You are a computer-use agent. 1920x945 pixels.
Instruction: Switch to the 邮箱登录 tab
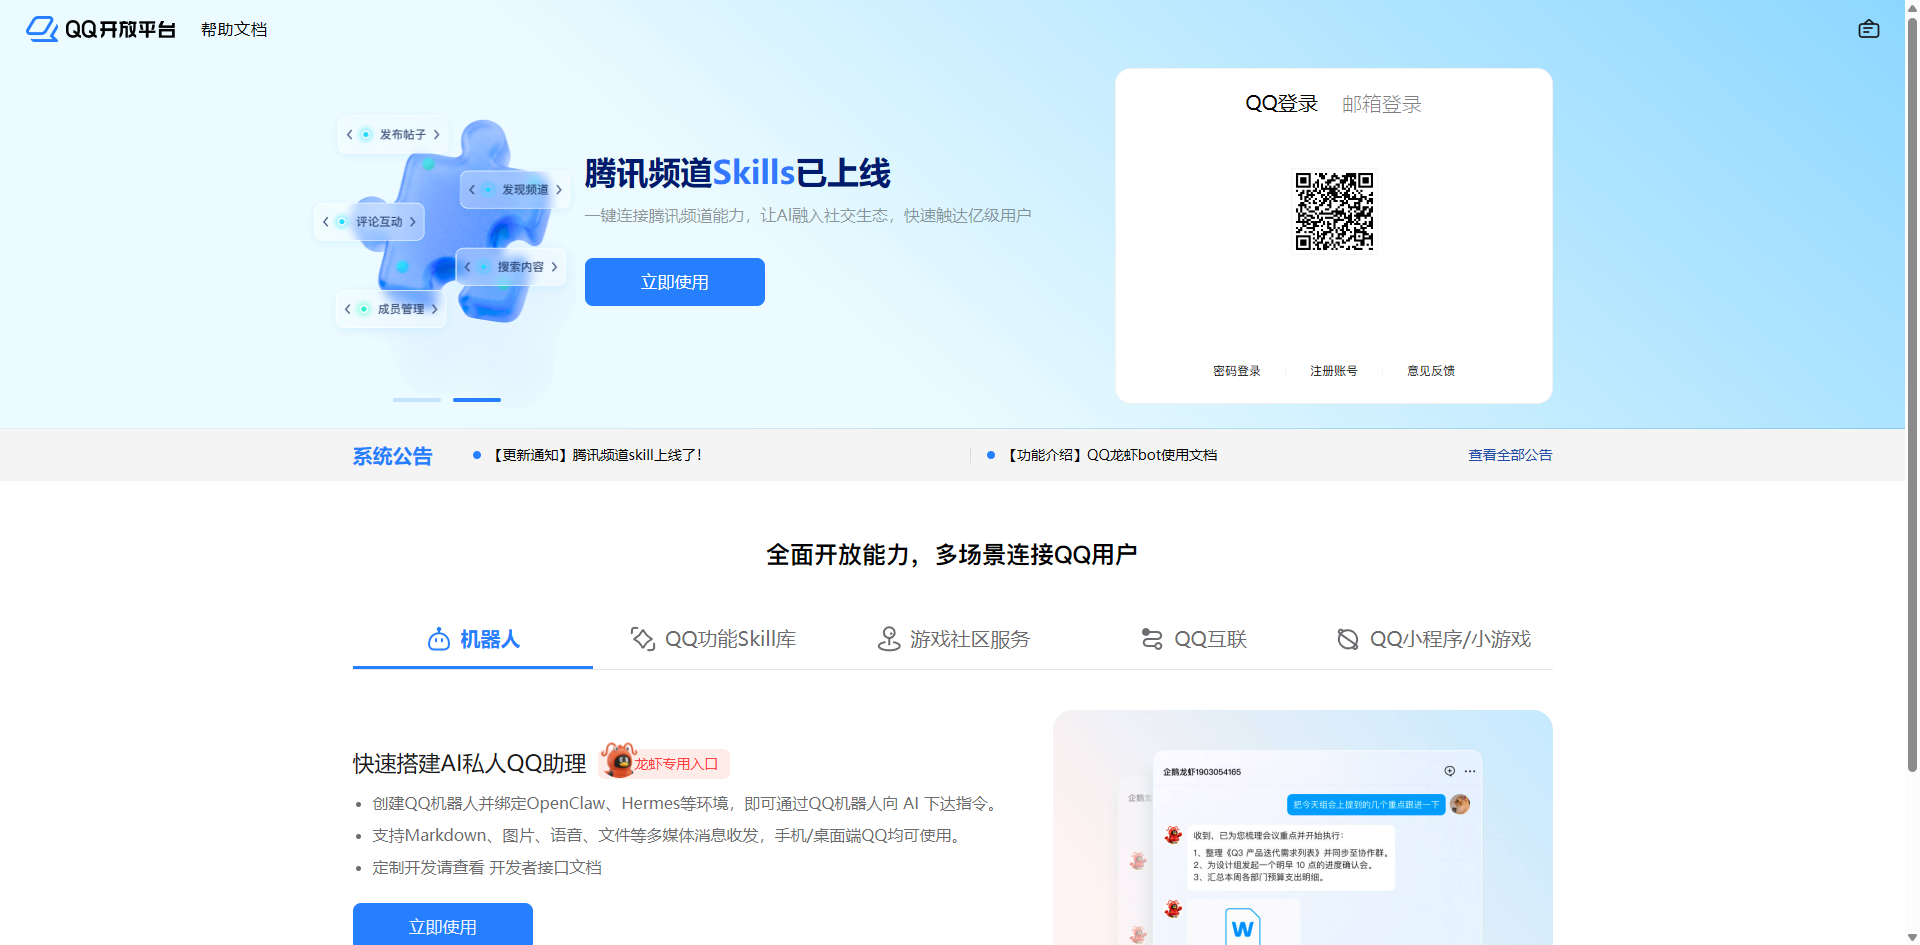click(x=1382, y=104)
